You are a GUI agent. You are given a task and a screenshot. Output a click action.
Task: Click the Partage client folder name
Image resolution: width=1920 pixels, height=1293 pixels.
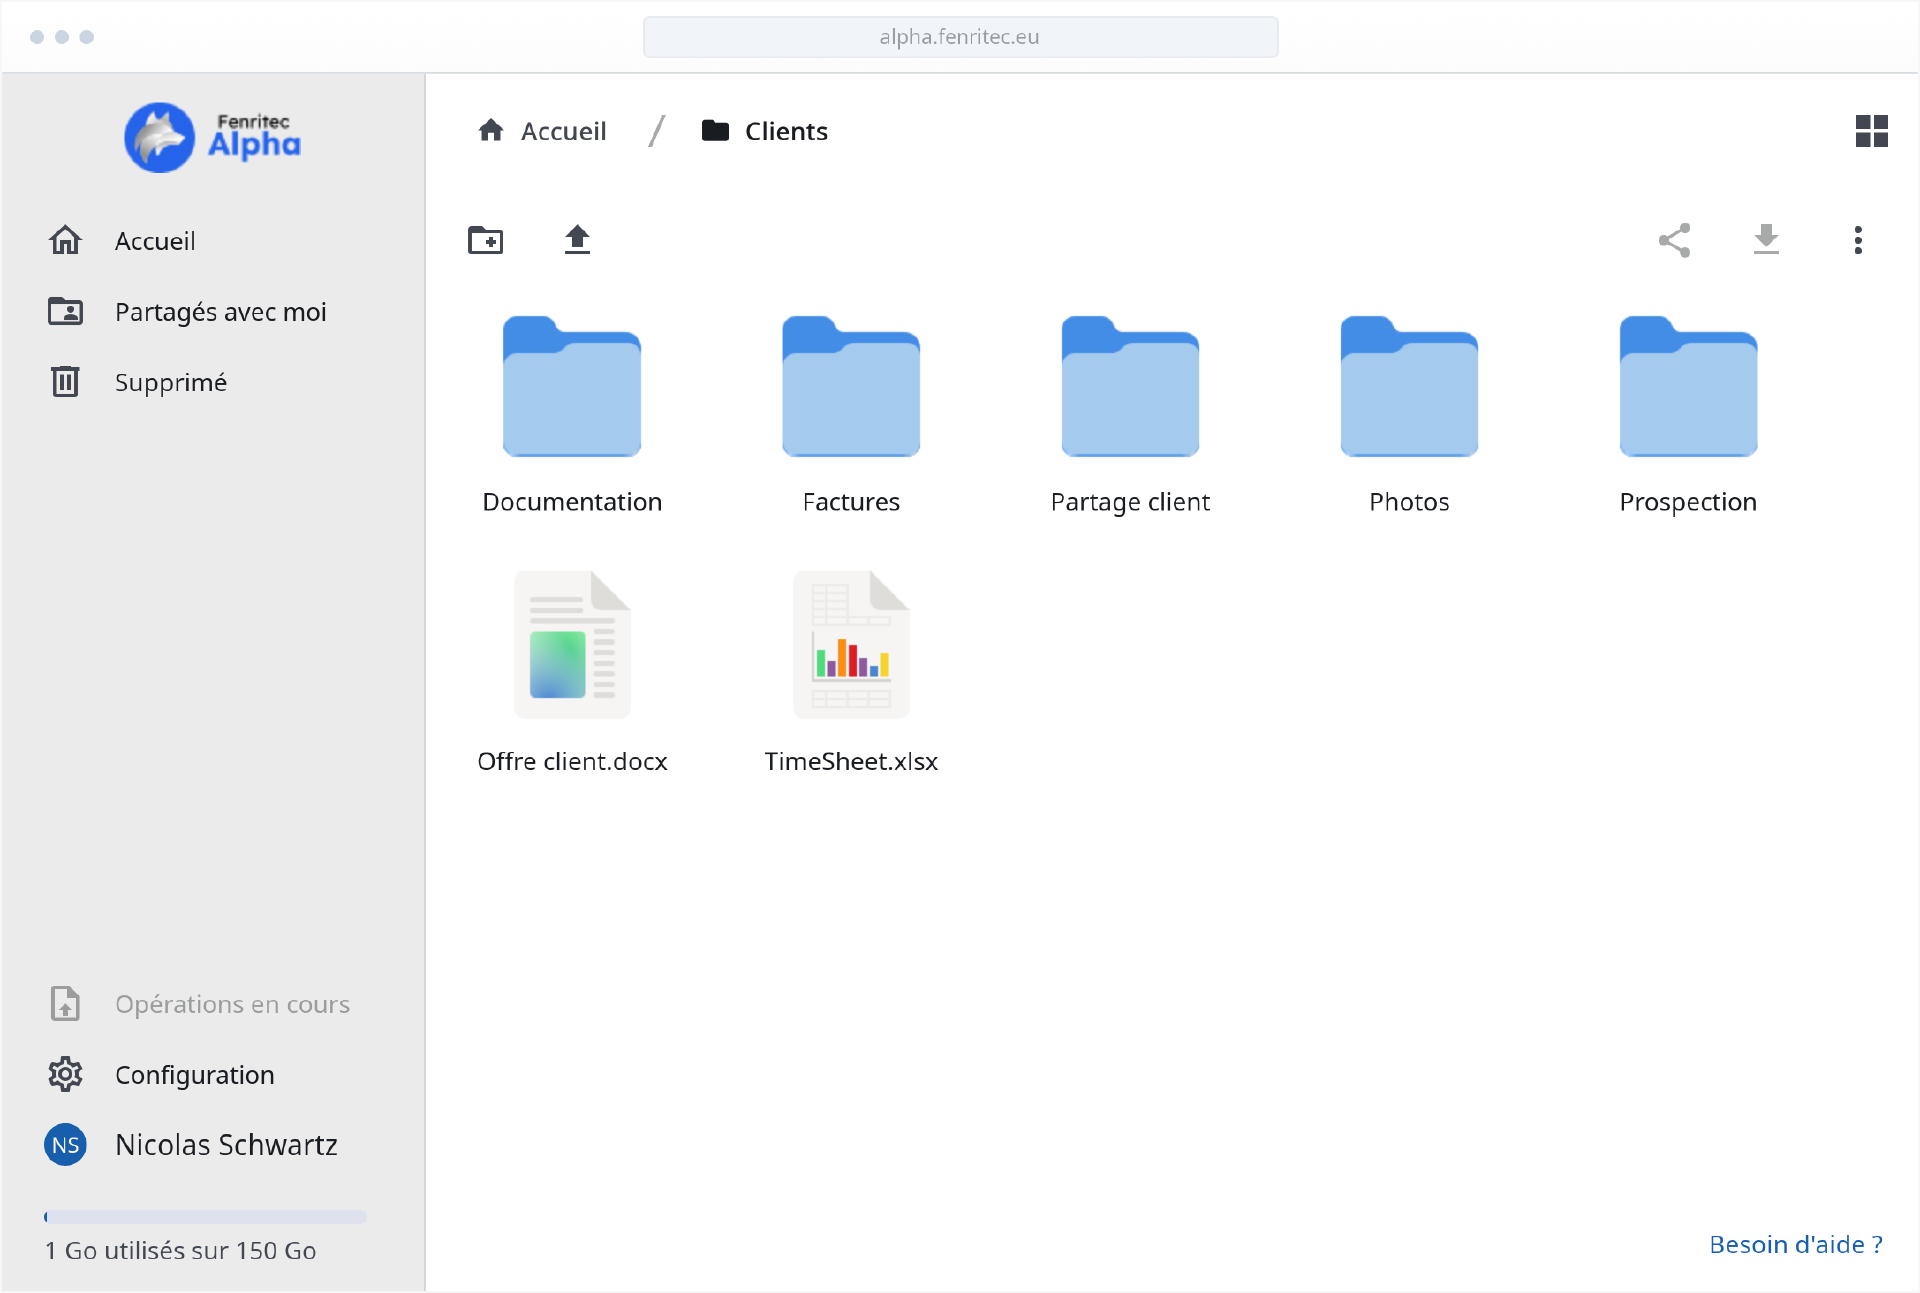(x=1130, y=502)
